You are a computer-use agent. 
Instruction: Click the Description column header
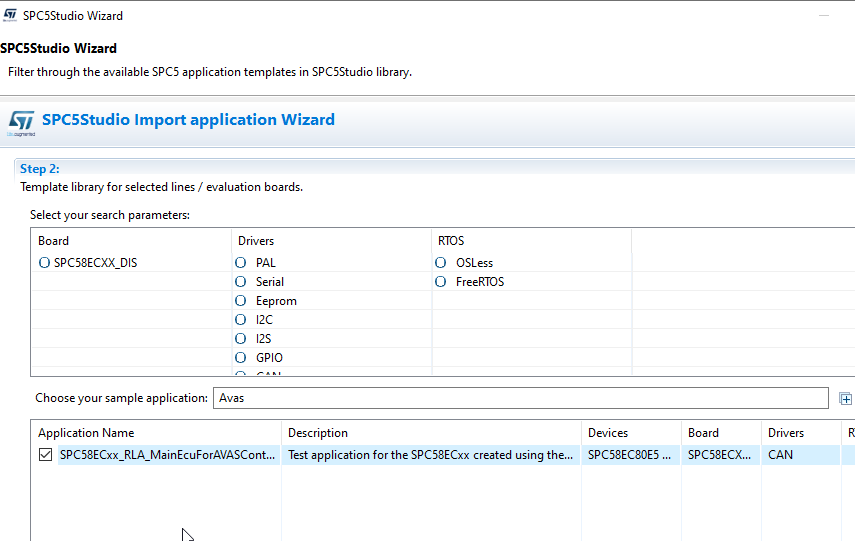(431, 433)
